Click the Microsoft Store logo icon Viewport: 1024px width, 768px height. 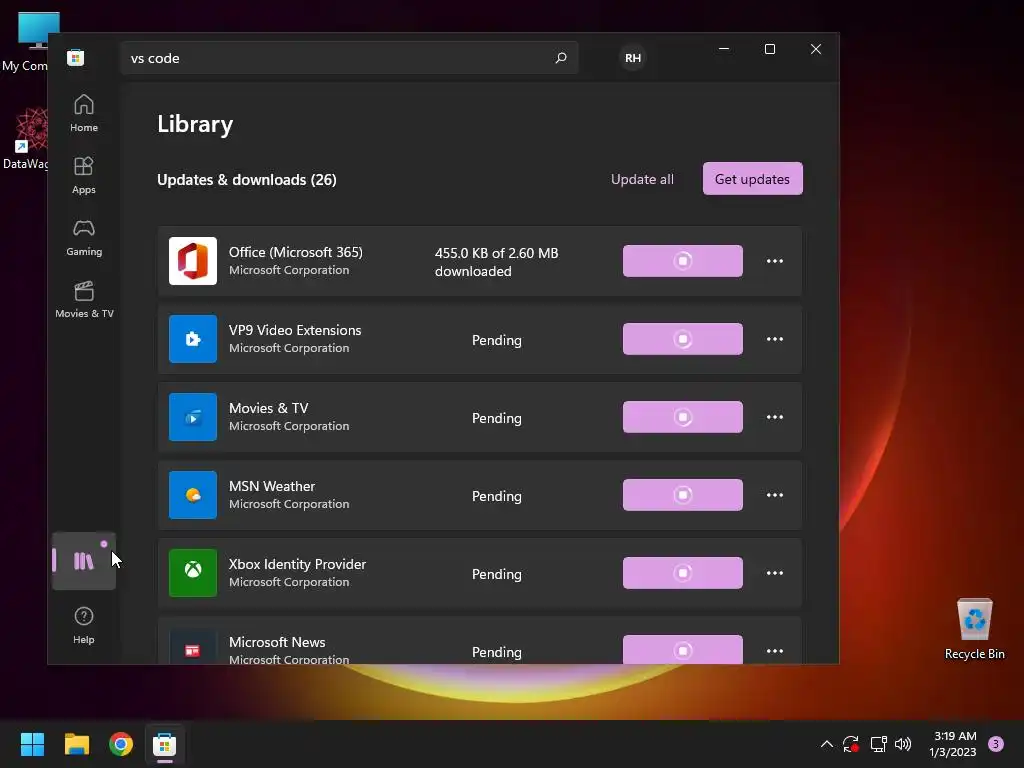(x=76, y=57)
